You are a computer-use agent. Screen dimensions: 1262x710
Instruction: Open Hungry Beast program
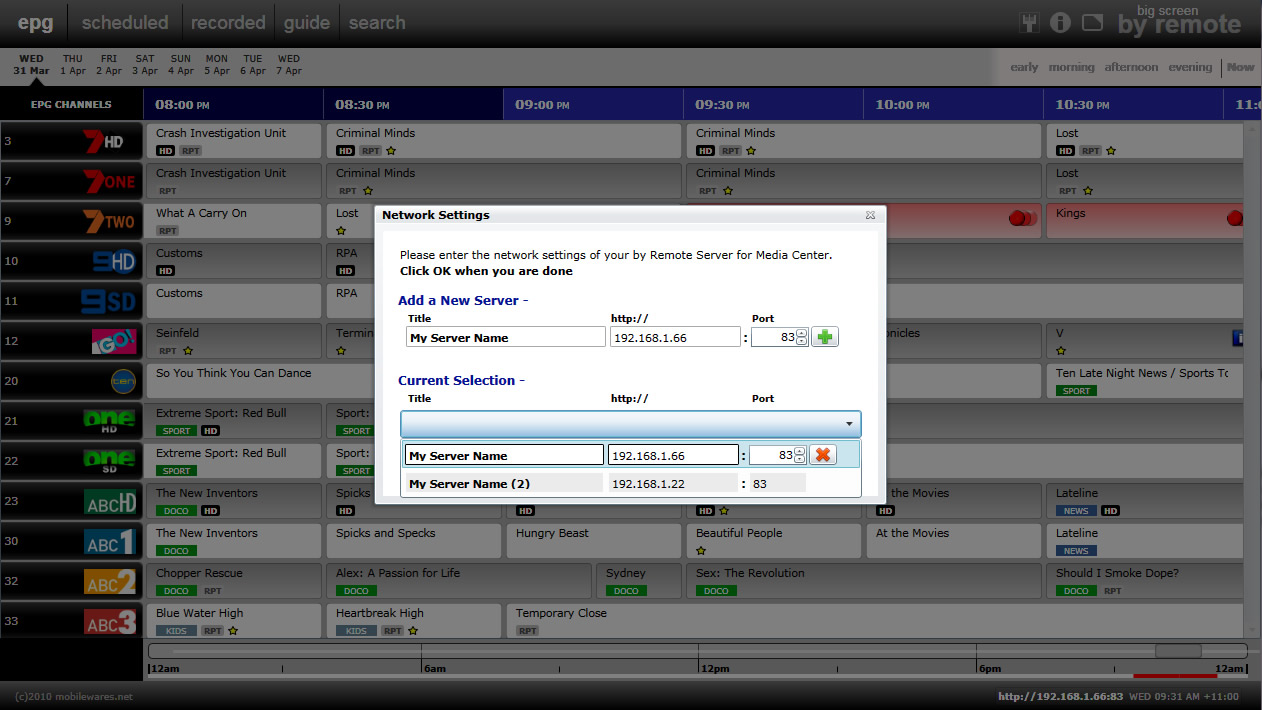coord(593,541)
